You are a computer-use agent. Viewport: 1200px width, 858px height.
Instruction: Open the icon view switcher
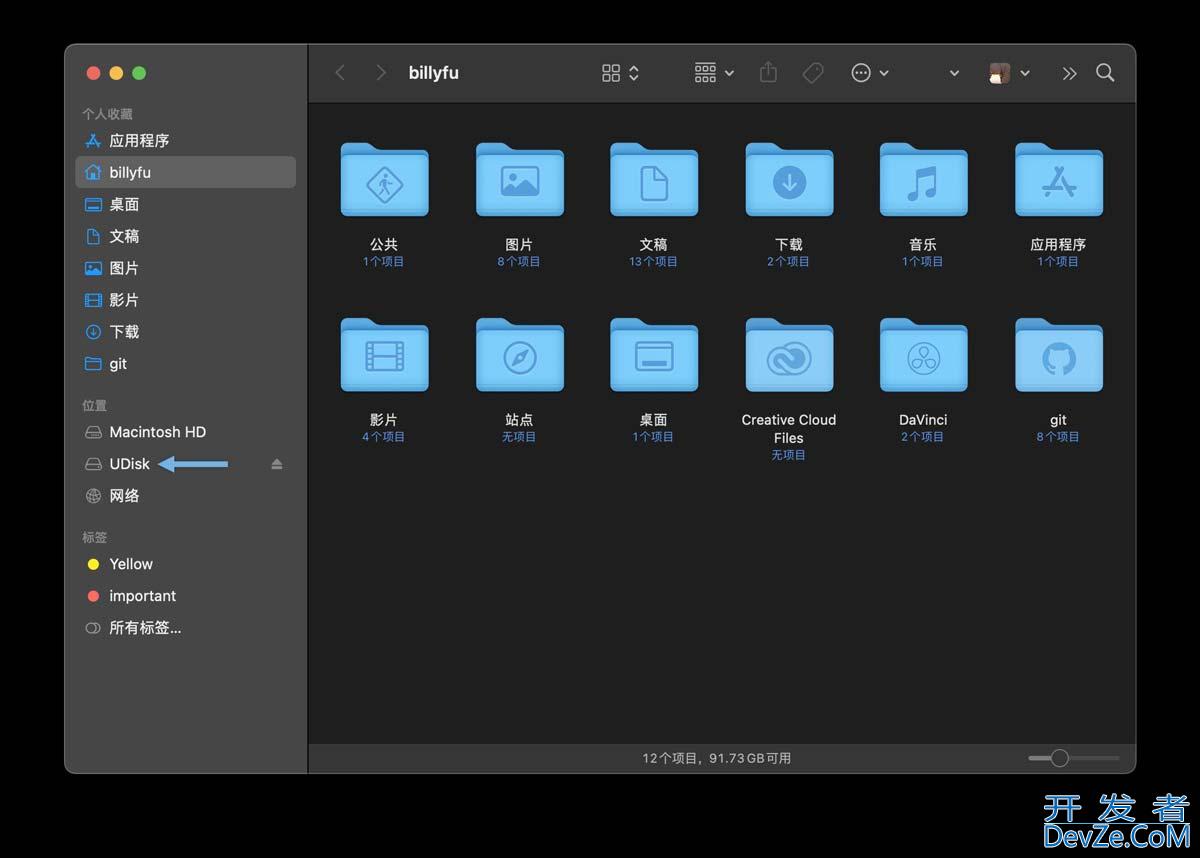pyautogui.click(x=620, y=73)
